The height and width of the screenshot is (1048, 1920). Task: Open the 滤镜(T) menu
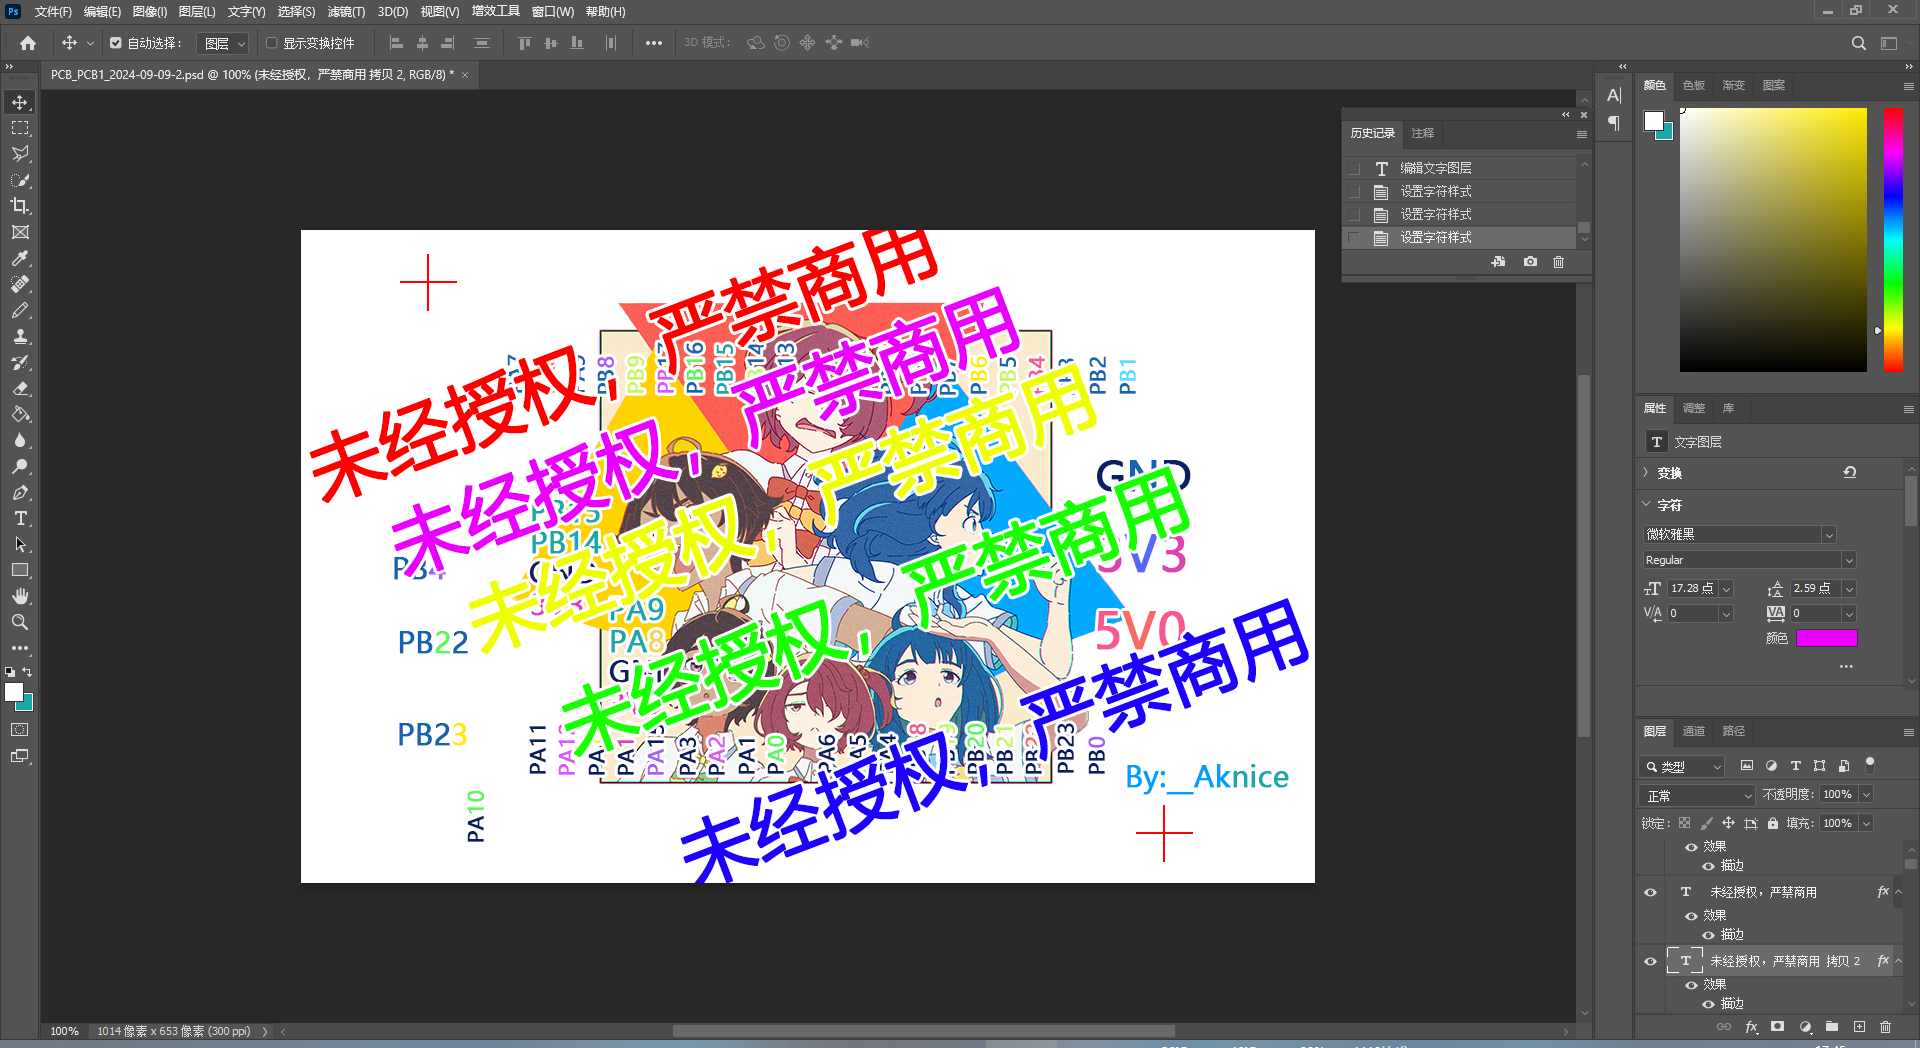point(346,11)
